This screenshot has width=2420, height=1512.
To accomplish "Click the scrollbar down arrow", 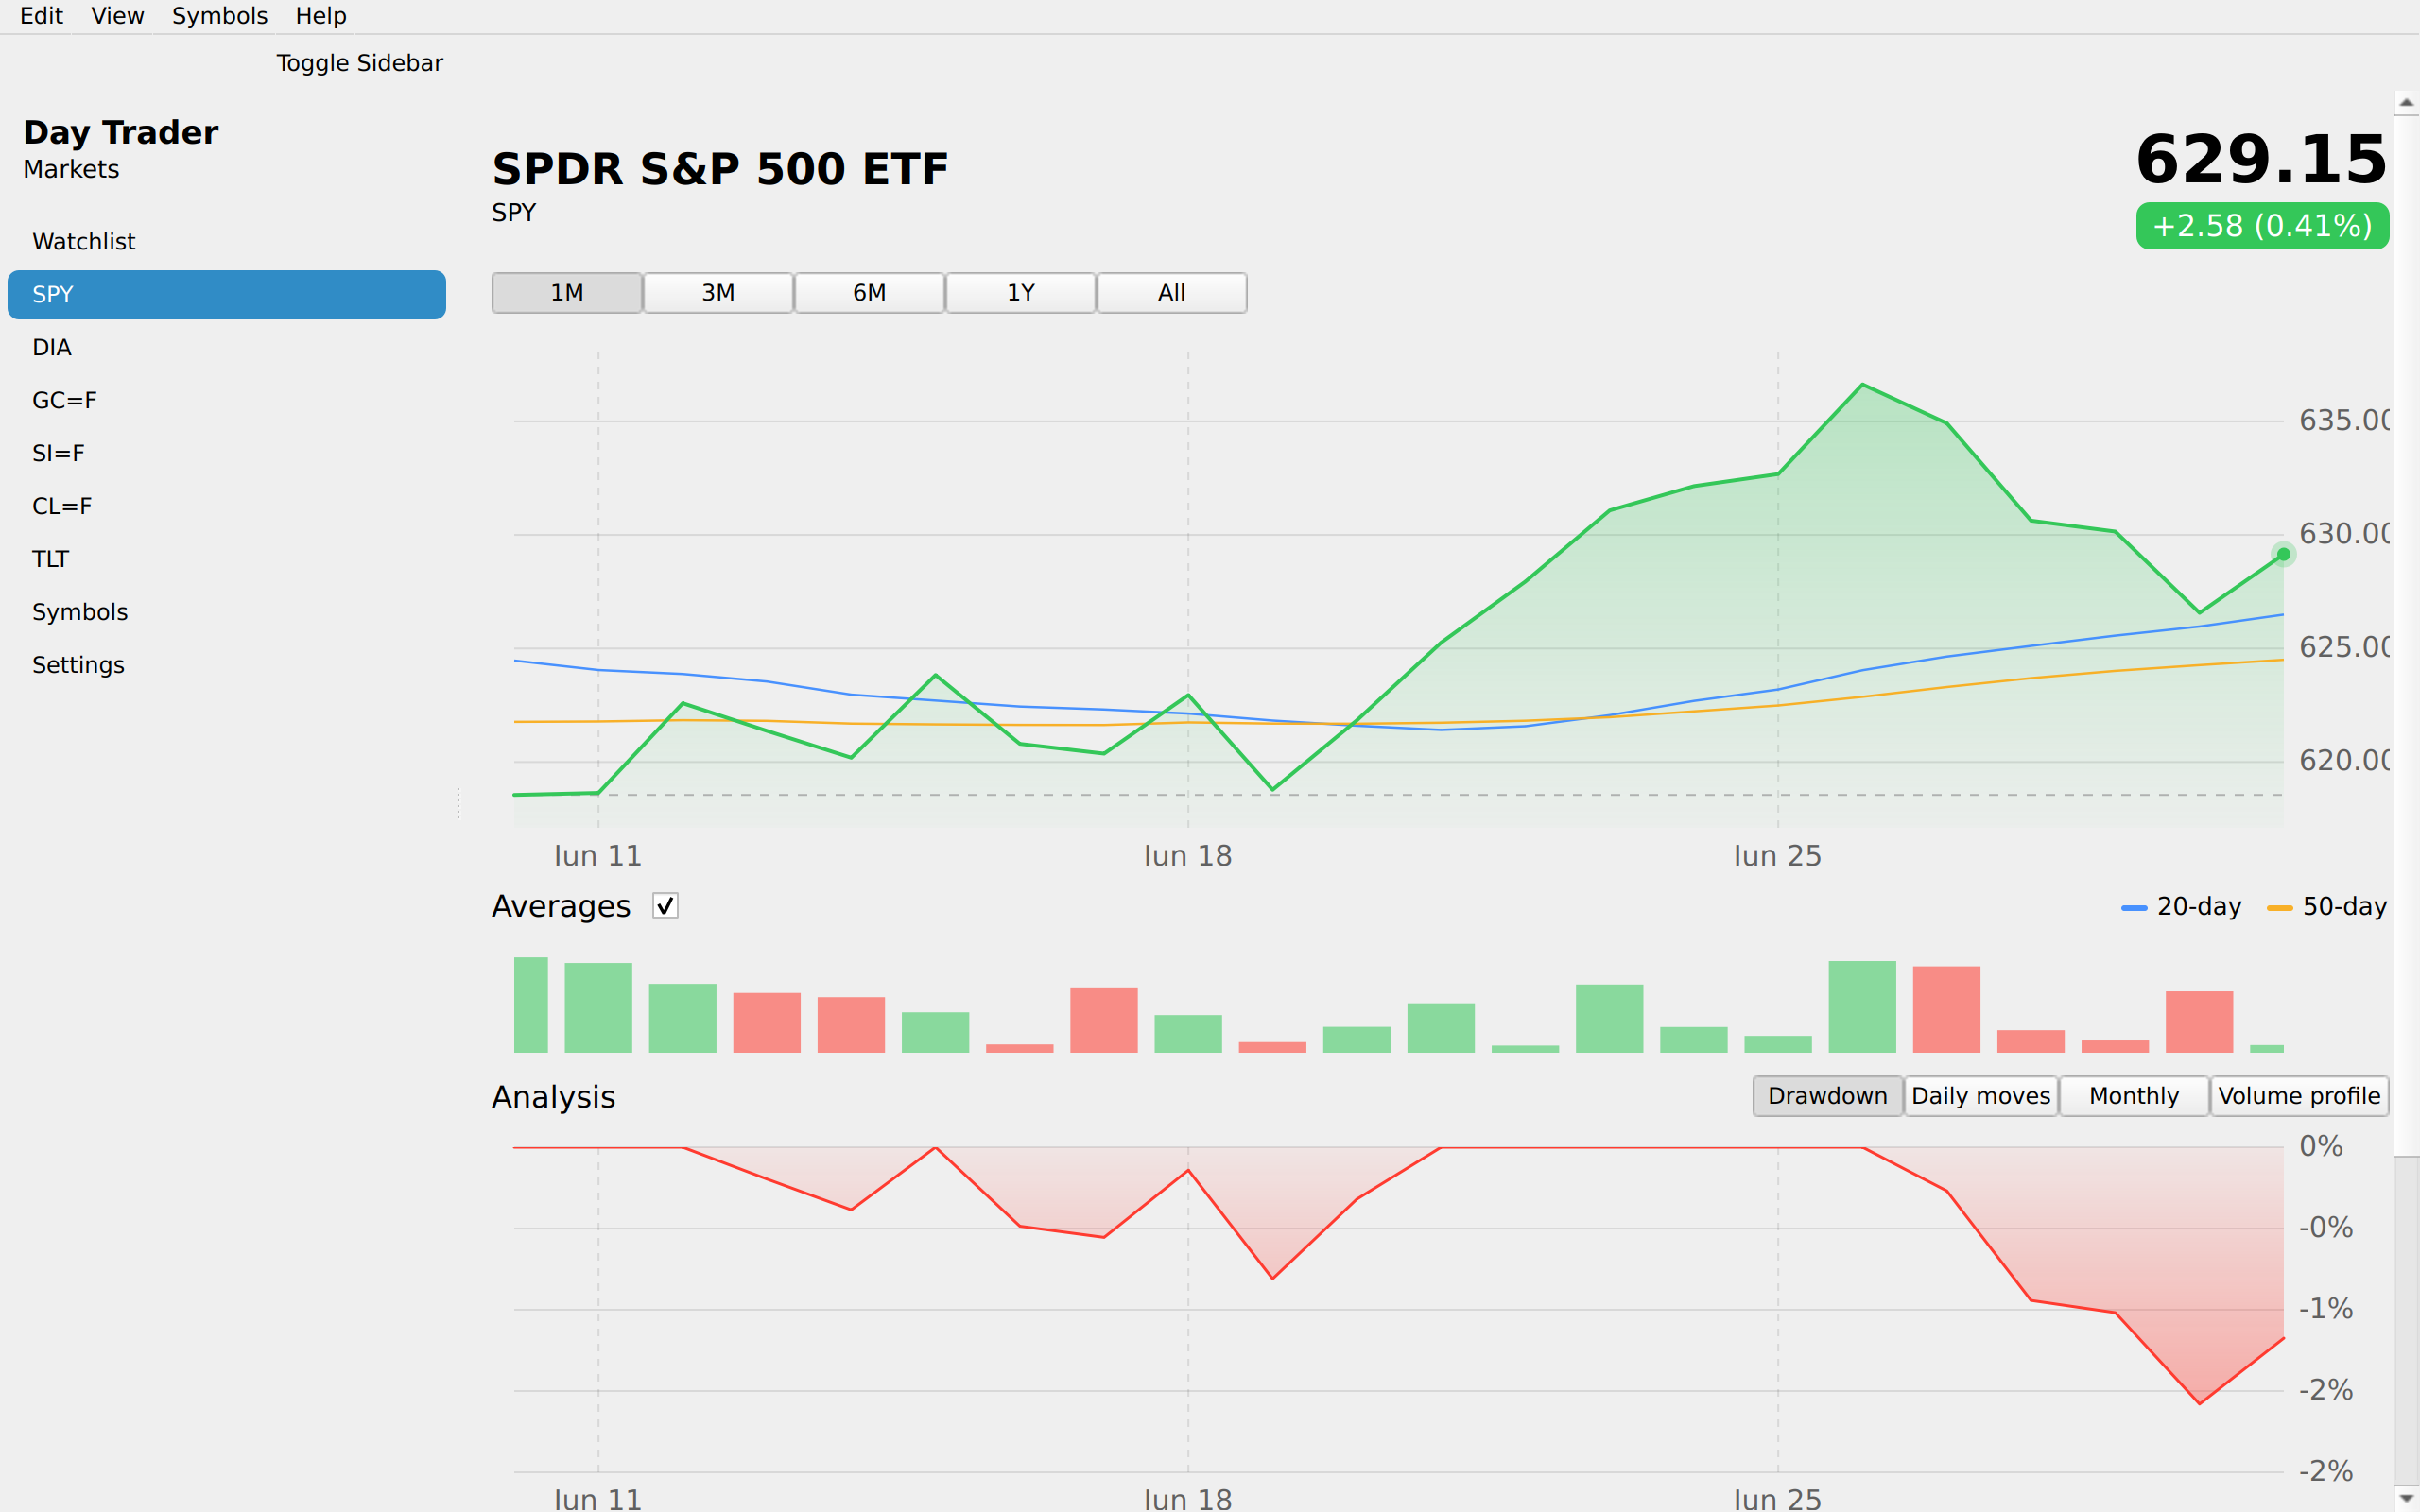I will click(2407, 1499).
